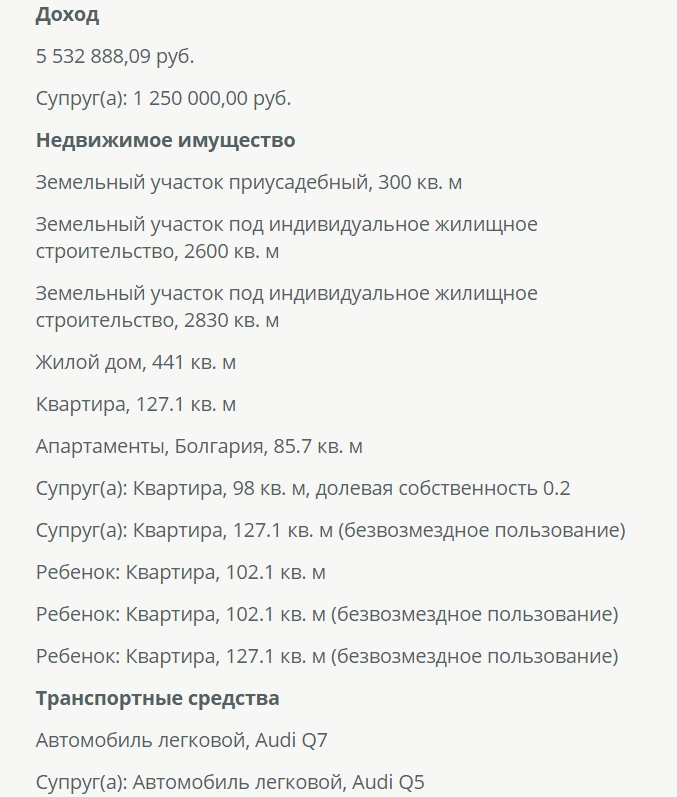Click the child 127.1 кв. м безвозмездное пользование line
677x797 pixels.
pyautogui.click(x=327, y=656)
